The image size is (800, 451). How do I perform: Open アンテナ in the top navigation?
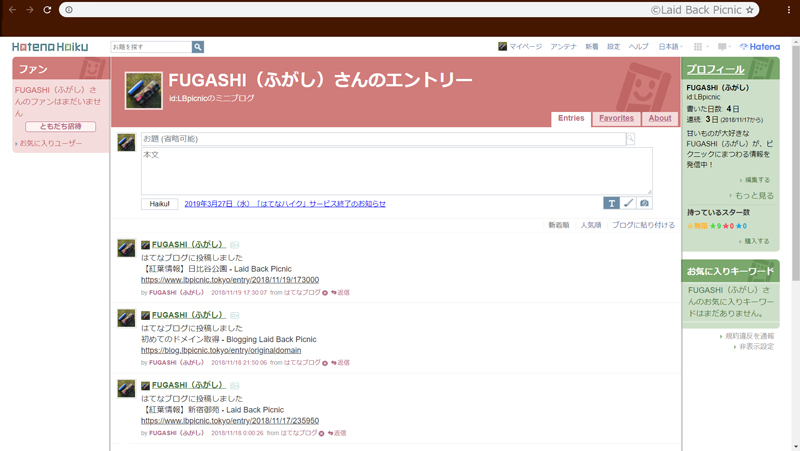[563, 46]
